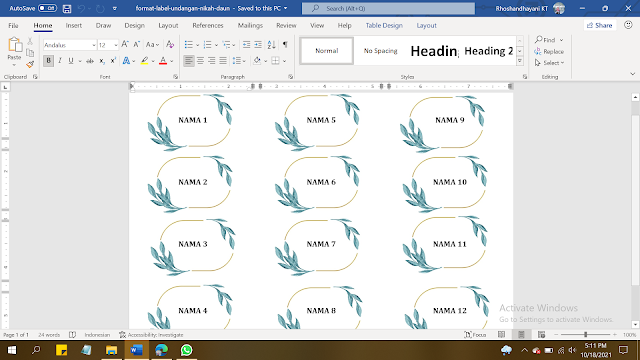
Task: Click the Copy icon
Action: (x=30, y=53)
